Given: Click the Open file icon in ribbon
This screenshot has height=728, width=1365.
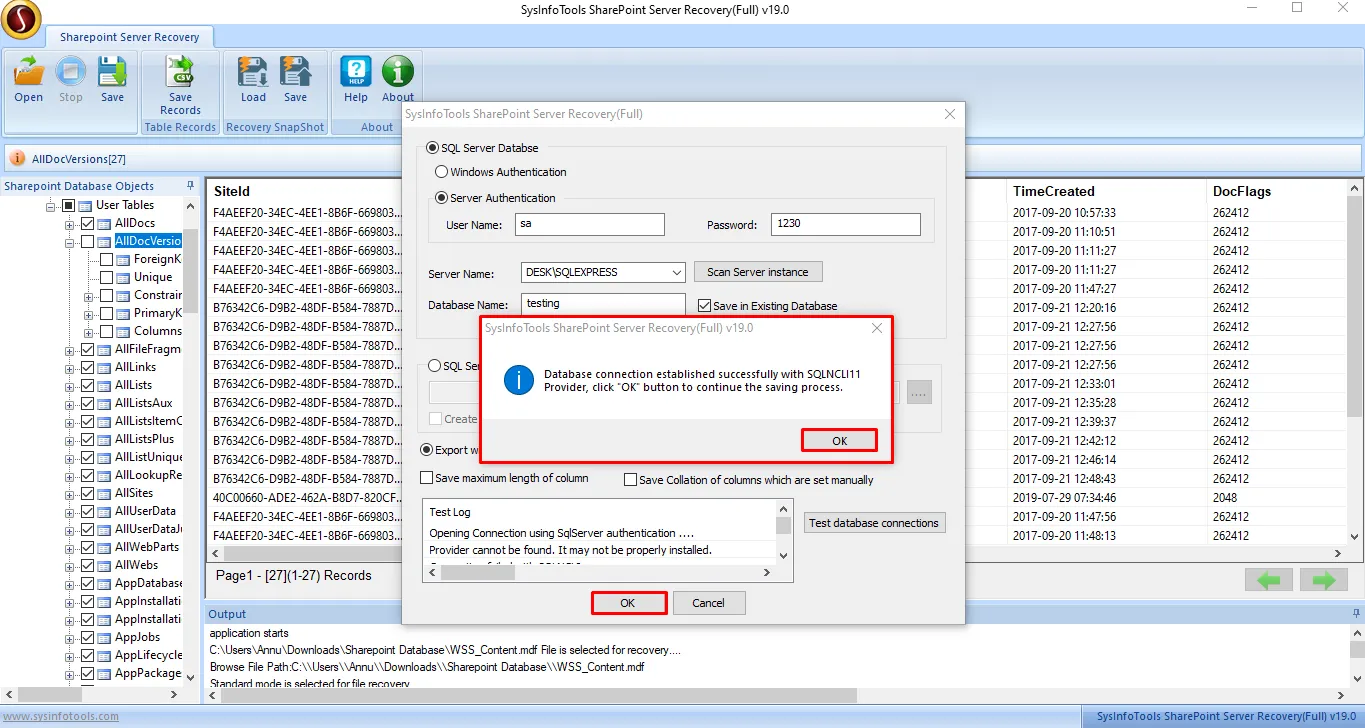Looking at the screenshot, I should (x=29, y=72).
